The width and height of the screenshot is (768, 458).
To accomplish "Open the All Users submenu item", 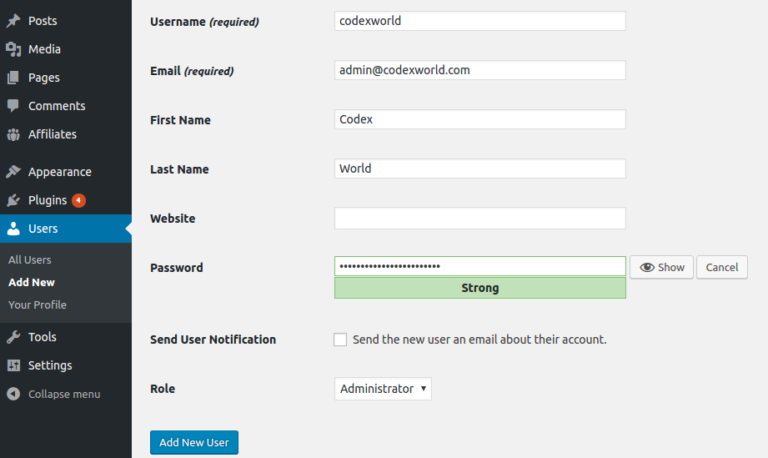I will tap(30, 260).
